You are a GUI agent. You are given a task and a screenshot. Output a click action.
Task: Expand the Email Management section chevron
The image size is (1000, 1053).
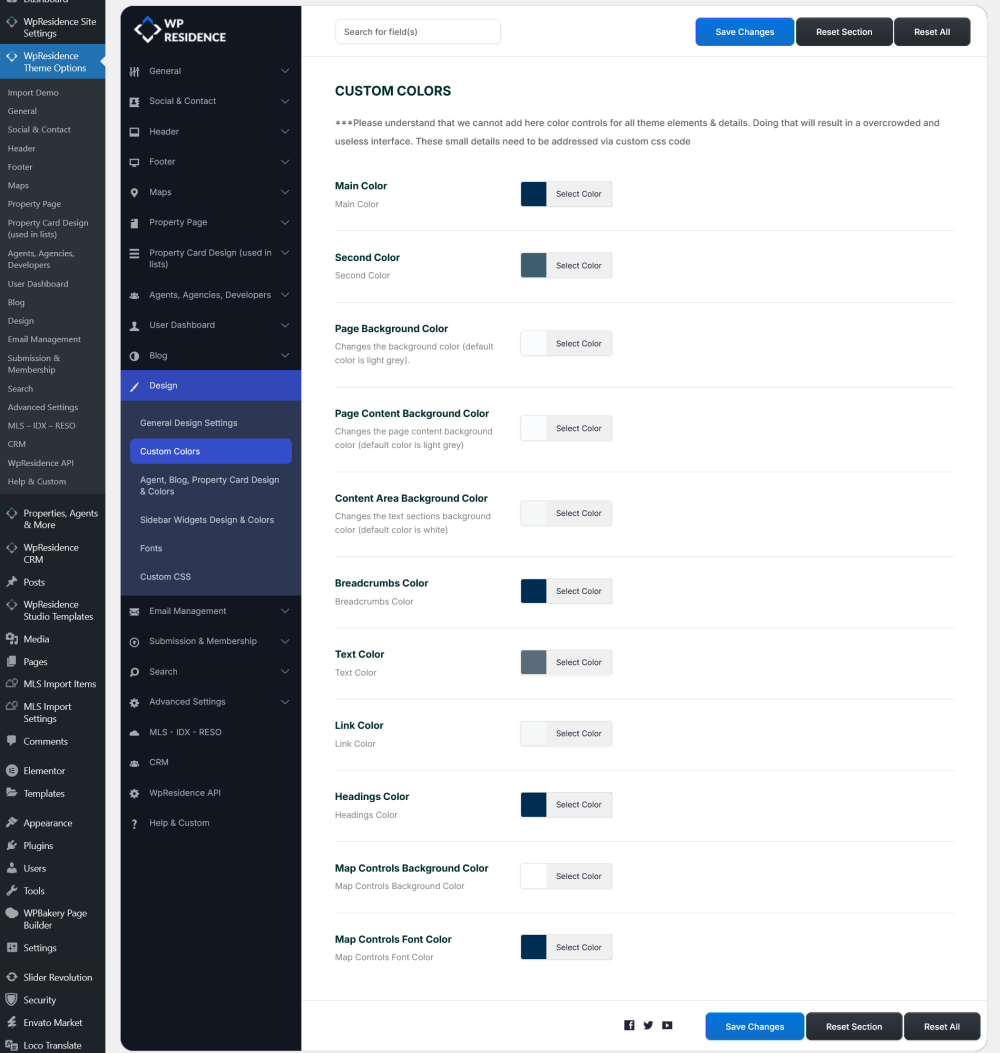(285, 611)
